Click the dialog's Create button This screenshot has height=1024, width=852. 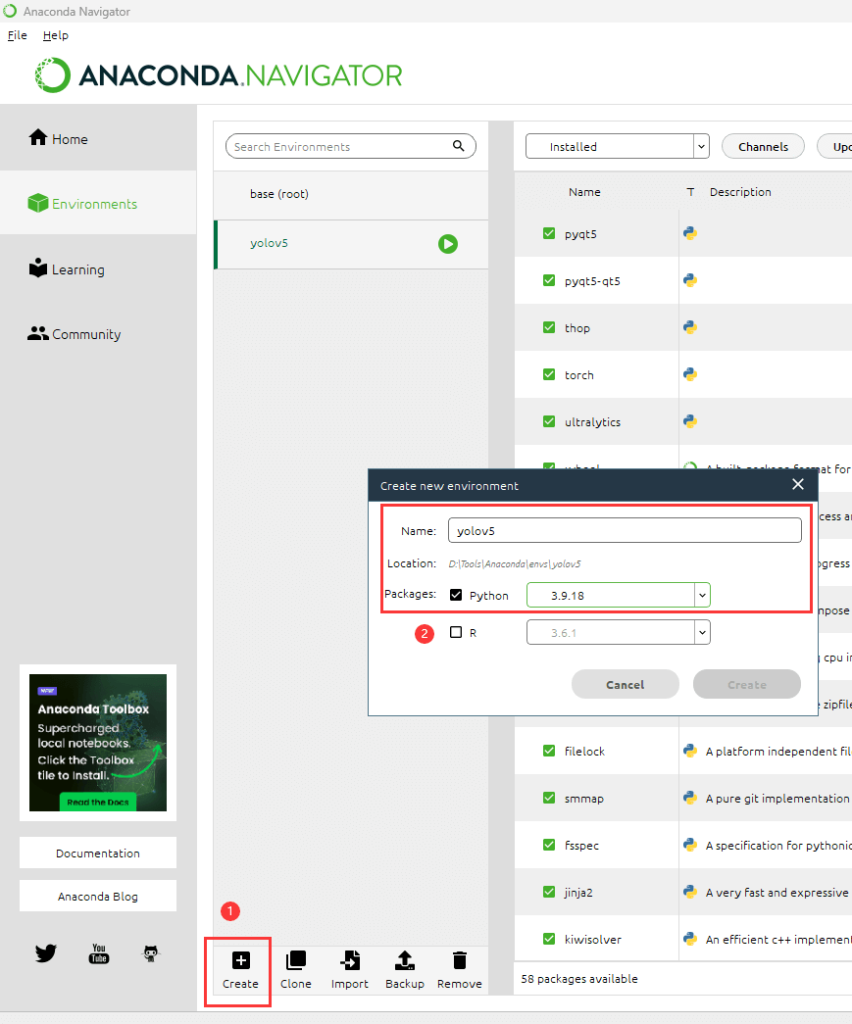point(747,684)
